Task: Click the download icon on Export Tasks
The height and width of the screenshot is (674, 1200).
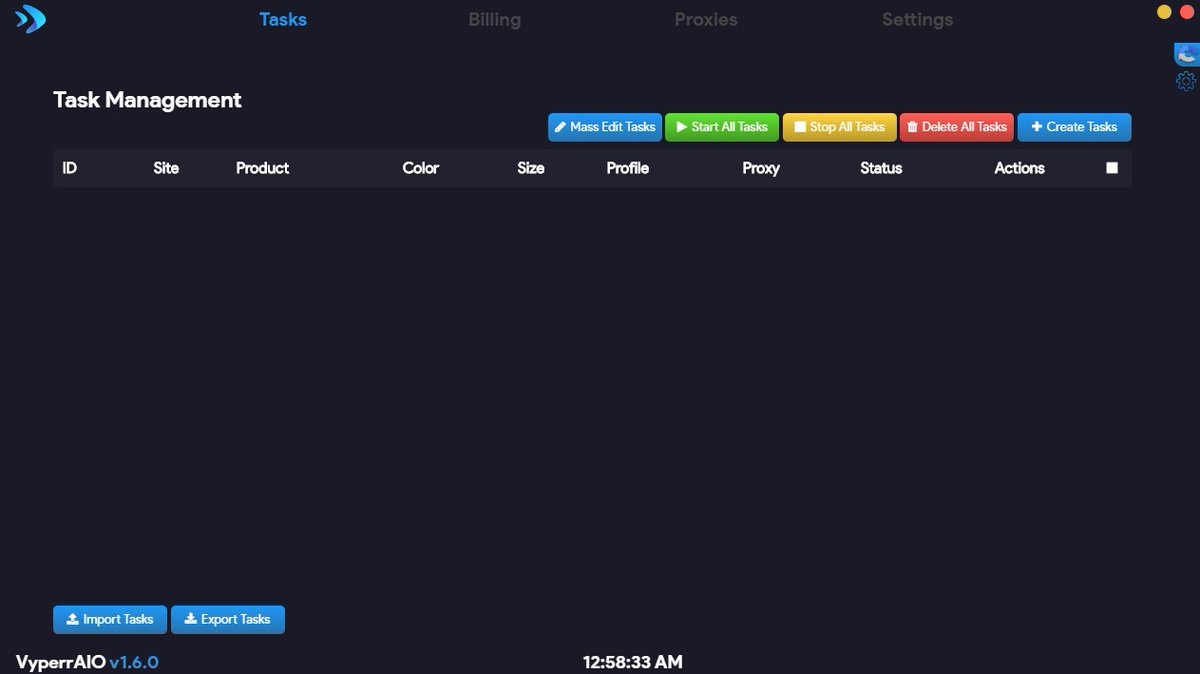Action: 190,619
